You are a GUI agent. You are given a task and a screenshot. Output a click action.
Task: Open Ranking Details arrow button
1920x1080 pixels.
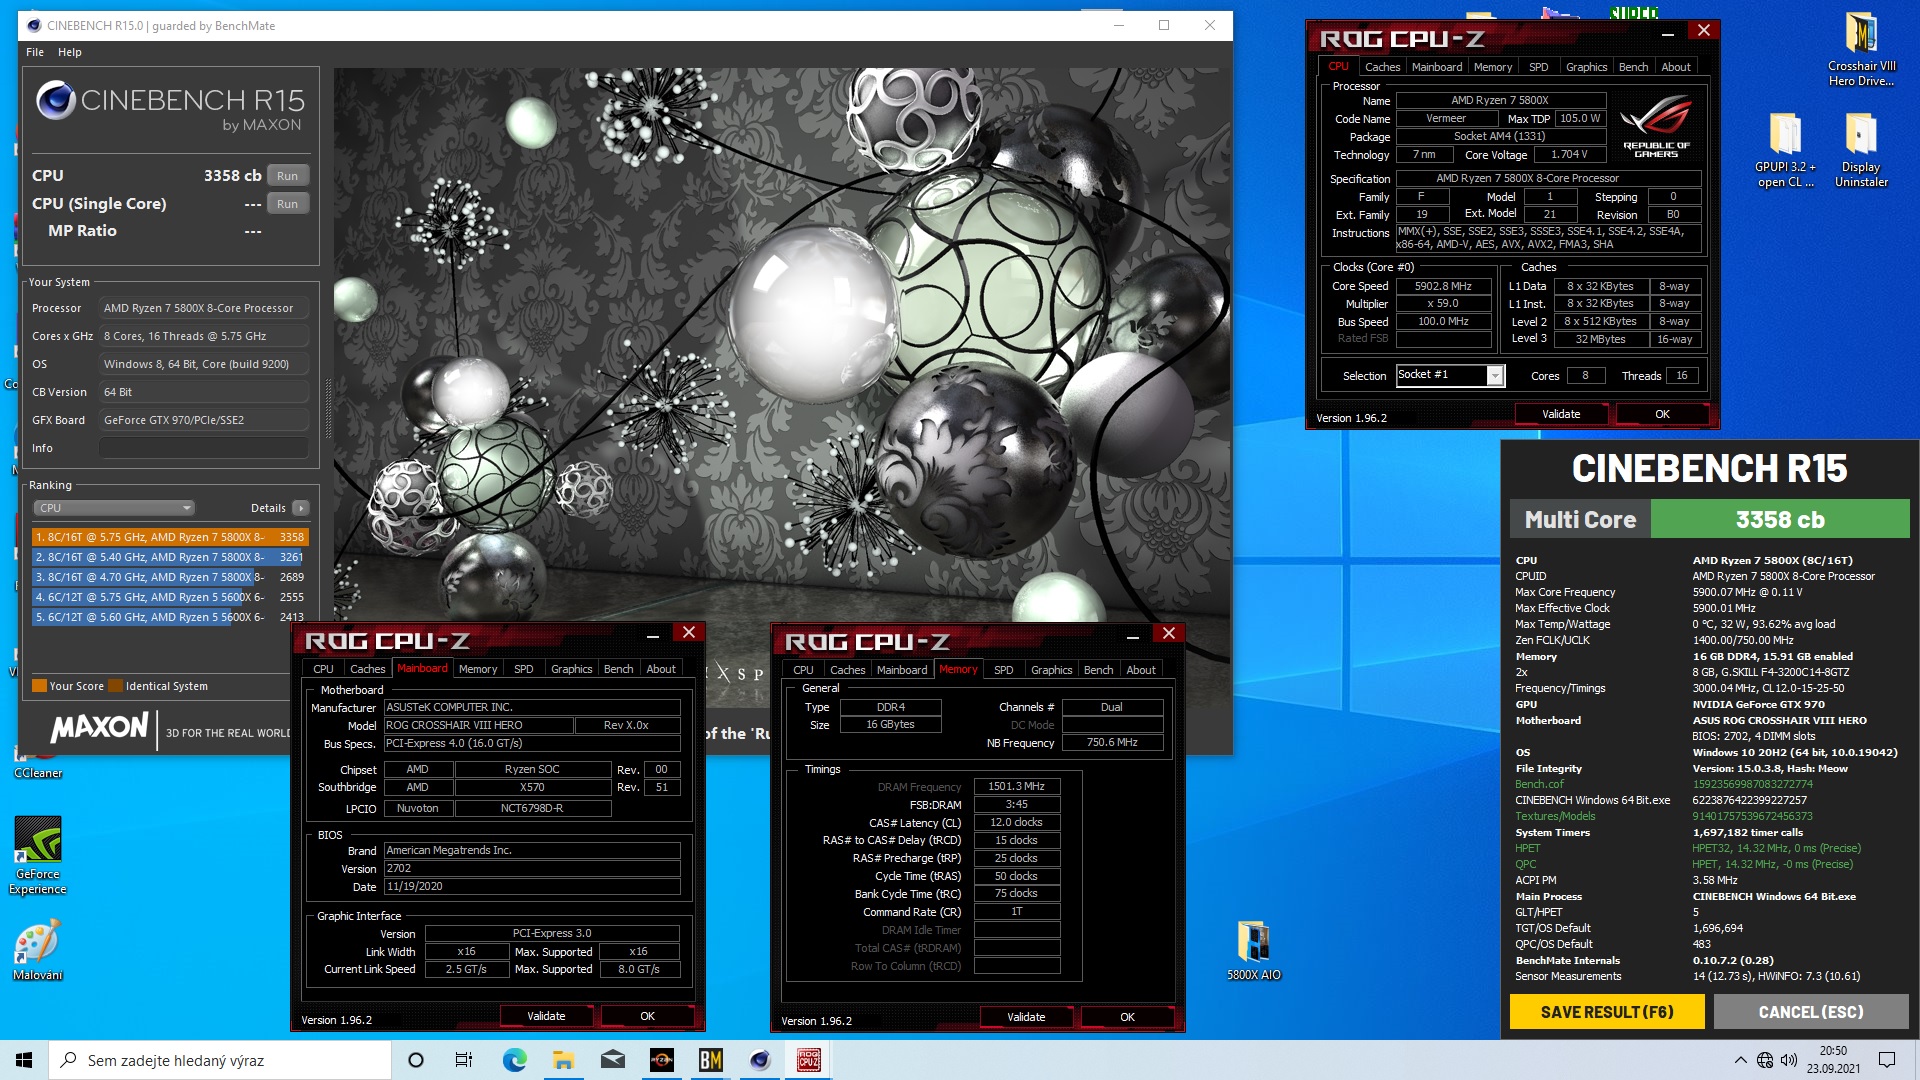tap(300, 508)
